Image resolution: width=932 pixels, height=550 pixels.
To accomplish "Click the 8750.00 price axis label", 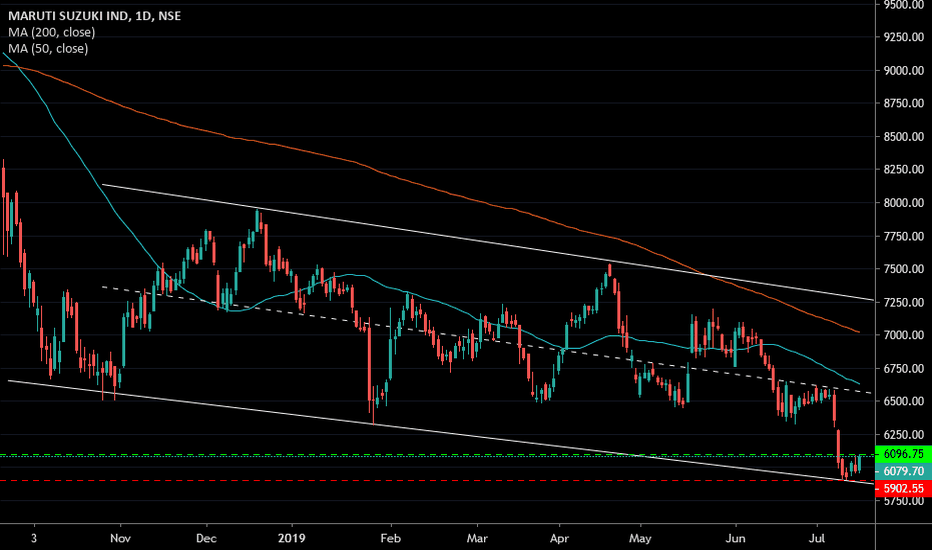I will tap(903, 103).
